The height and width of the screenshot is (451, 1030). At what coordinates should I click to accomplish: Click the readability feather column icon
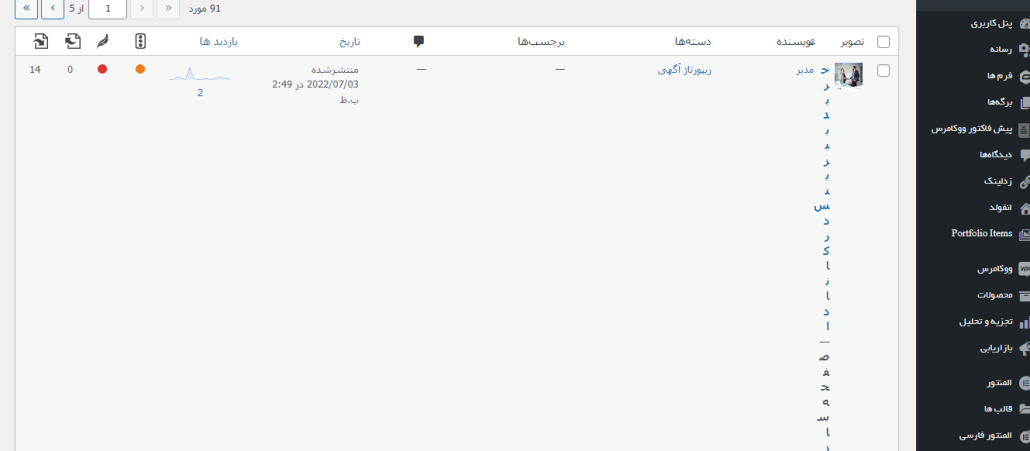(x=102, y=41)
